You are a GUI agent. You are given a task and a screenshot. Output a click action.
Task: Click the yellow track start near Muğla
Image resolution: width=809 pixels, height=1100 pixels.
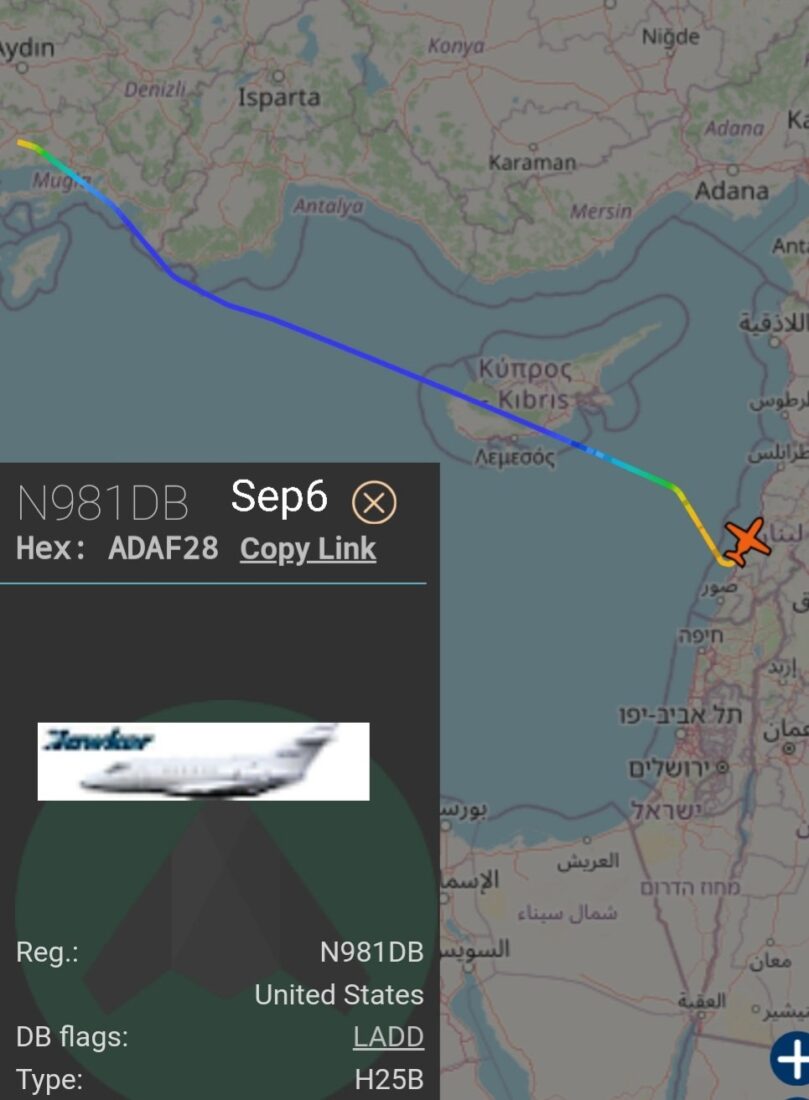point(28,145)
